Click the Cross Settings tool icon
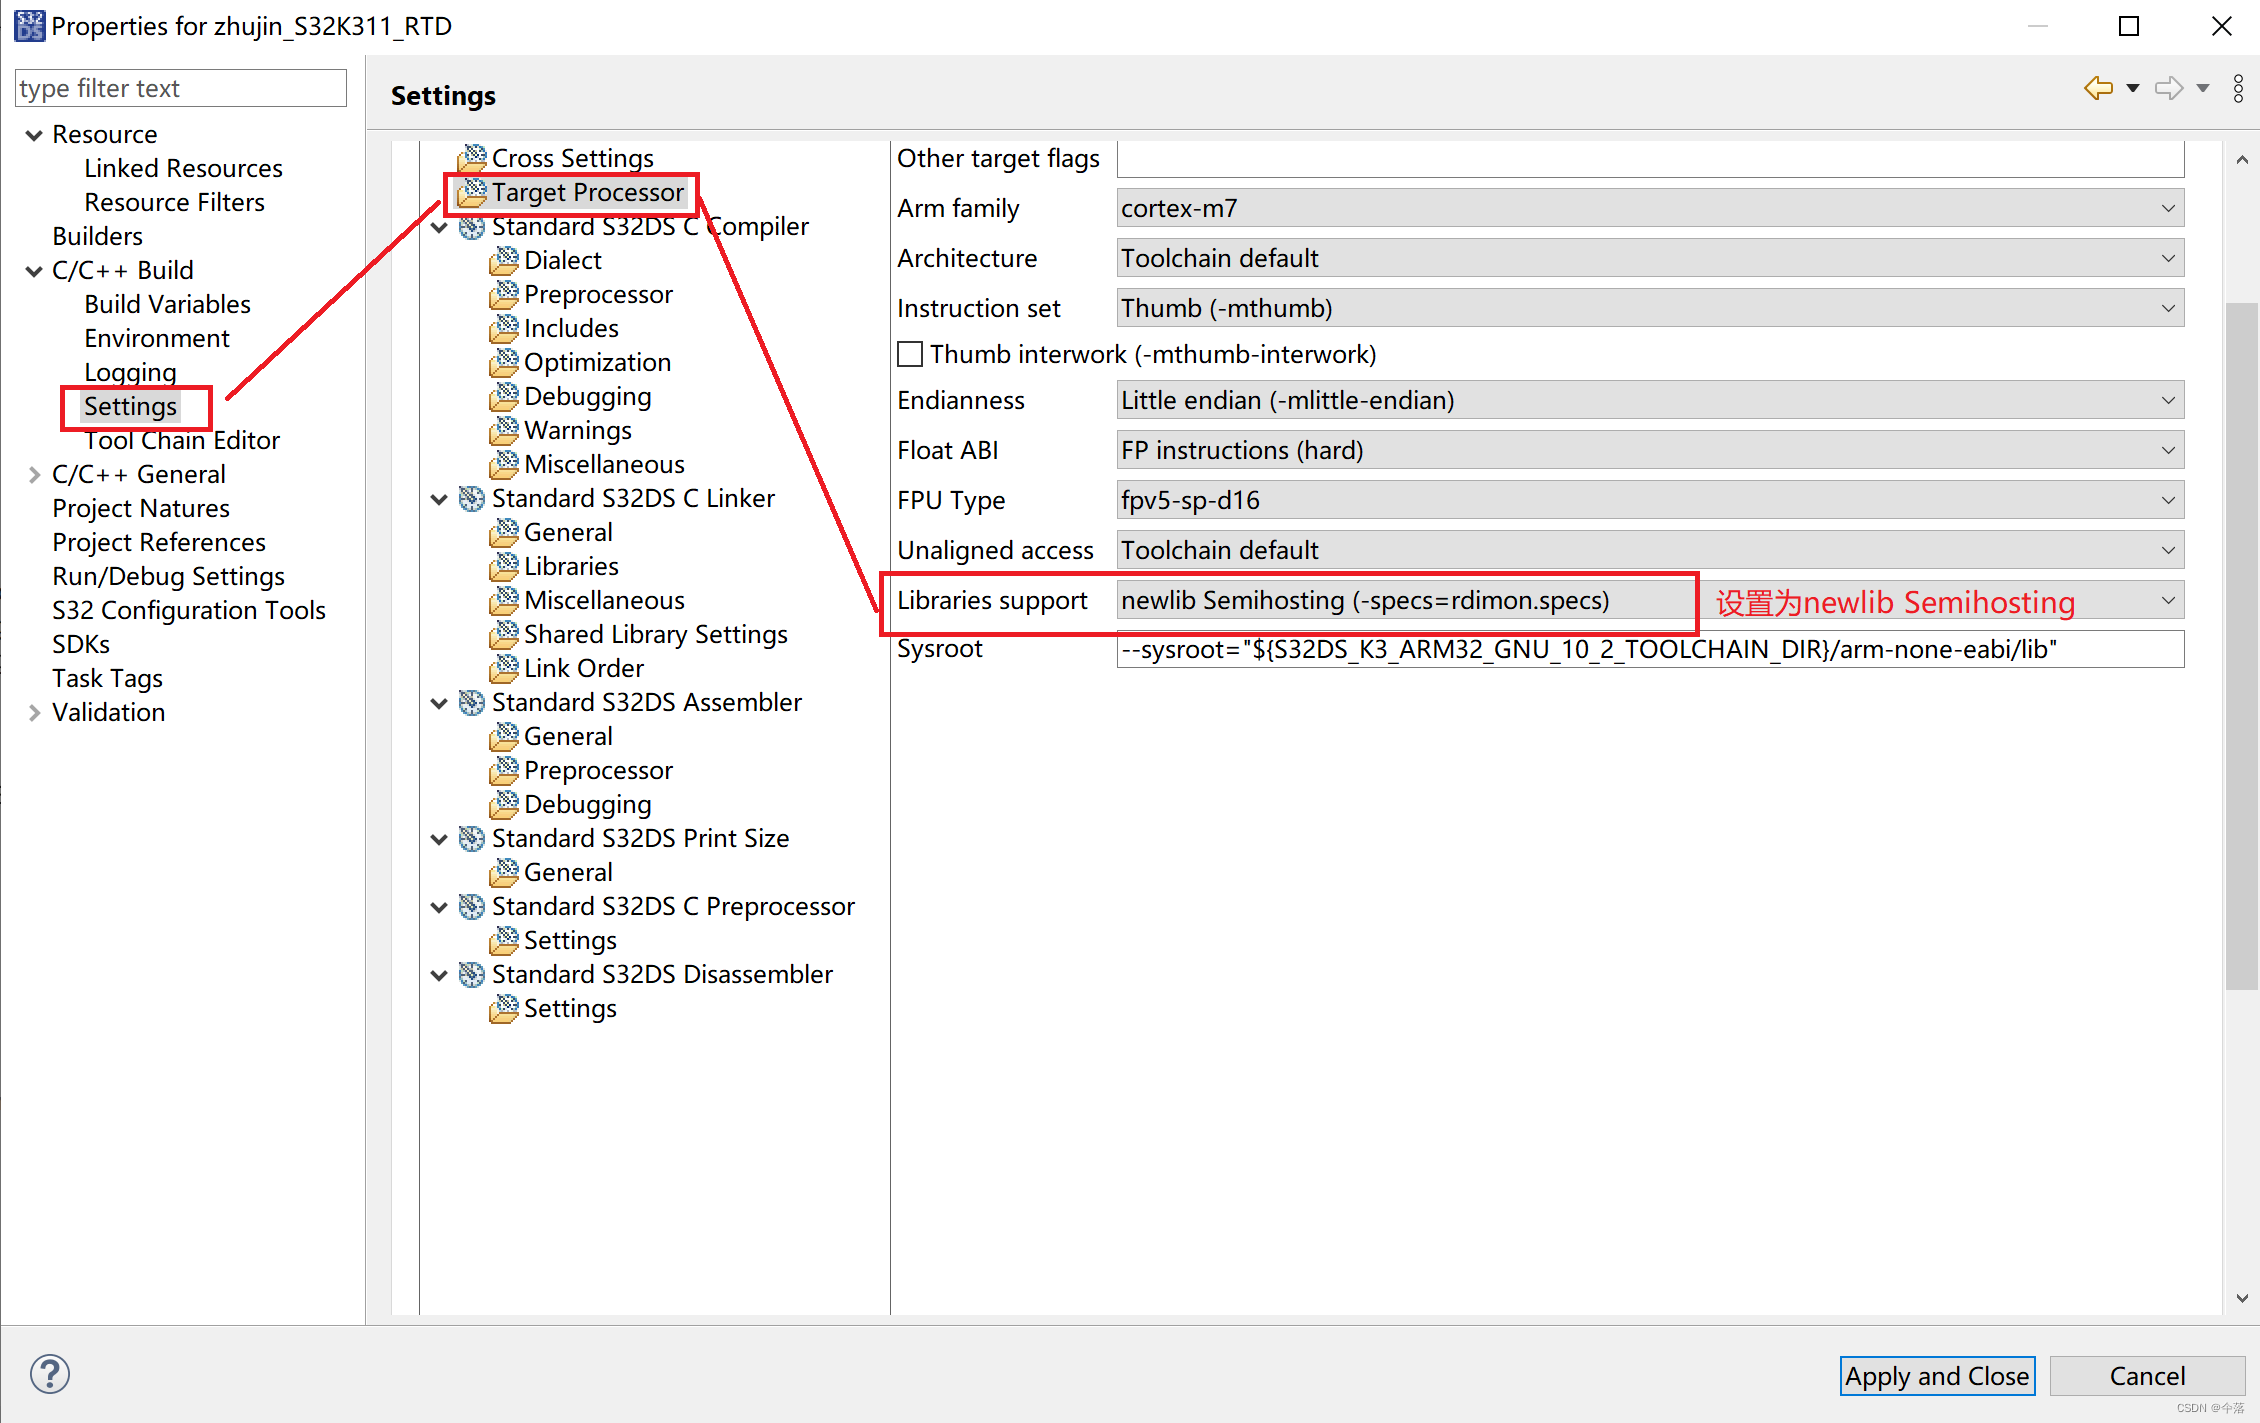Image resolution: width=2260 pixels, height=1423 pixels. (x=472, y=158)
